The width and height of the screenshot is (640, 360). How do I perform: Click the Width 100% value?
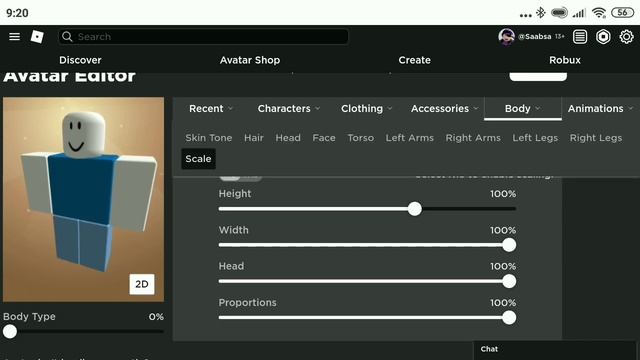503,230
